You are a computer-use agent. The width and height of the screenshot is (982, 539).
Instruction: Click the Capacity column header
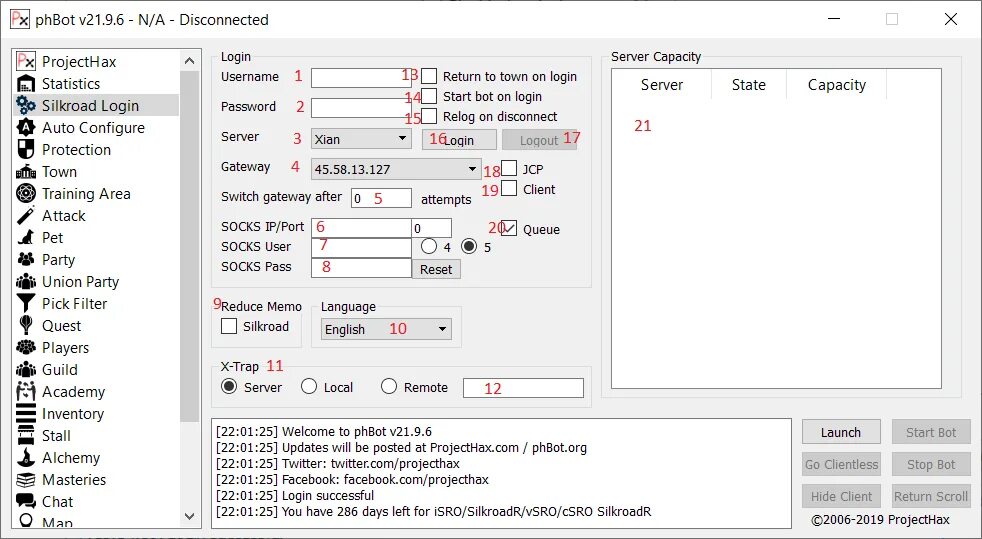click(x=837, y=85)
